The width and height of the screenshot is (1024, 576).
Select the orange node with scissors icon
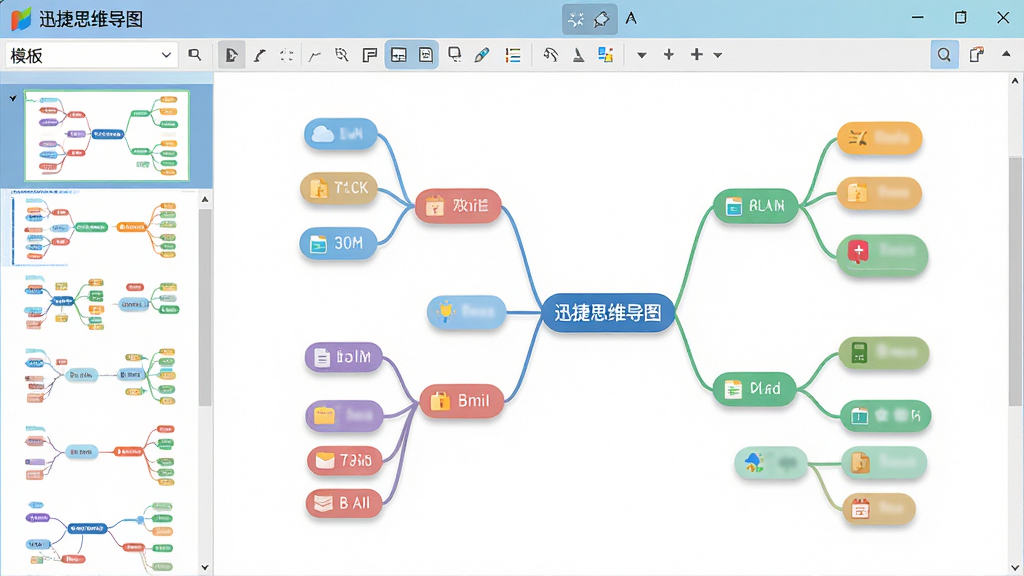tap(880, 138)
